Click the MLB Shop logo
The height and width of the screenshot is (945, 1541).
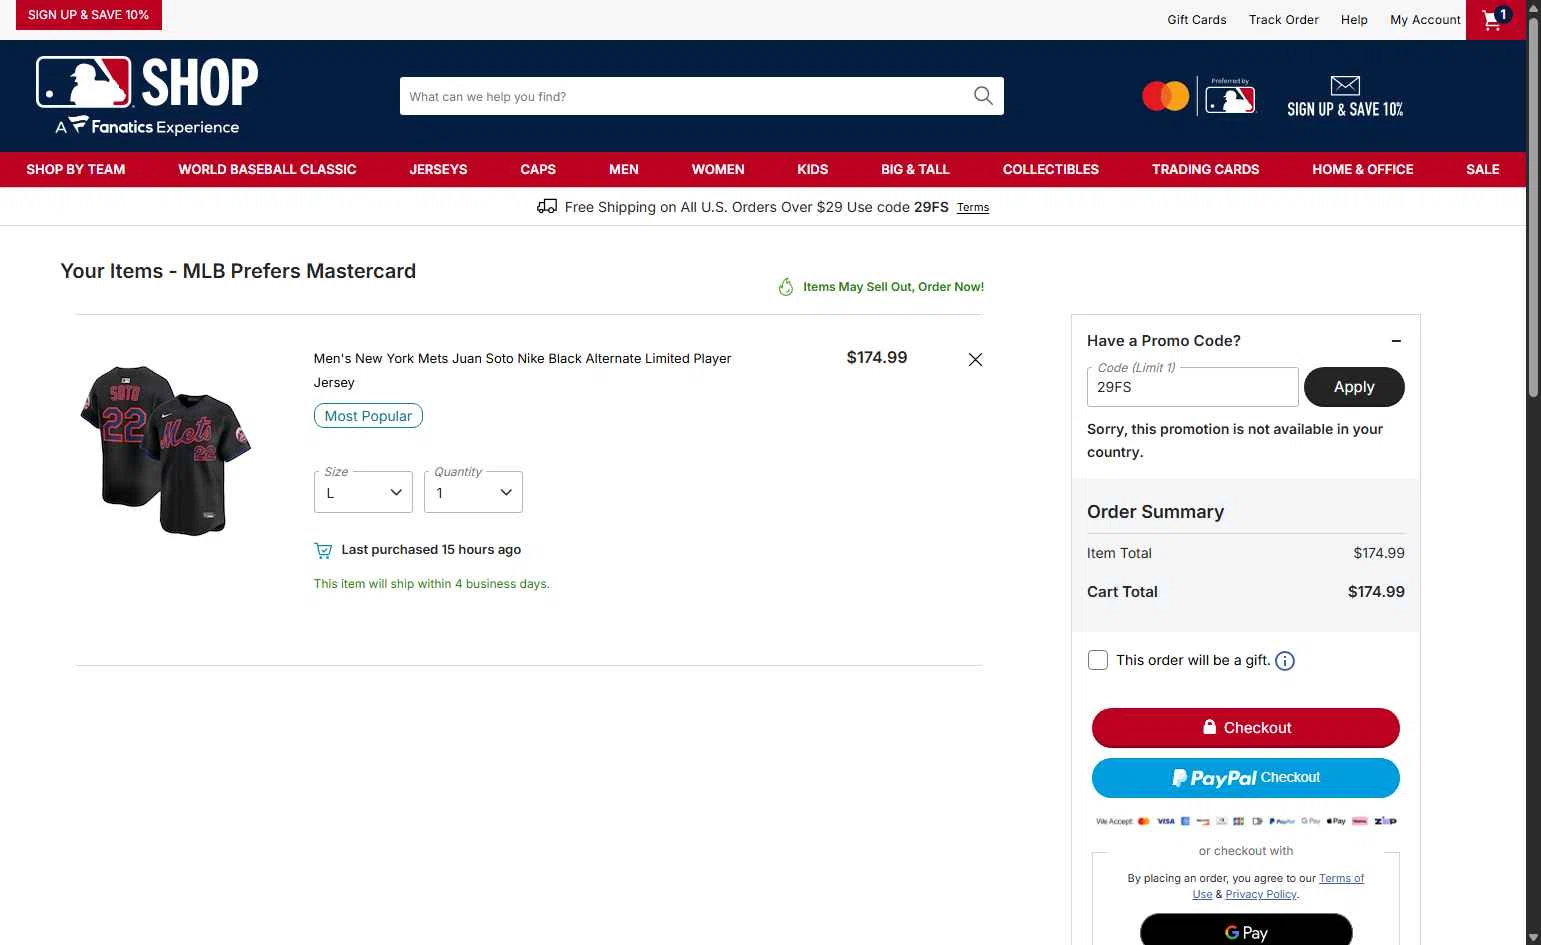(147, 96)
